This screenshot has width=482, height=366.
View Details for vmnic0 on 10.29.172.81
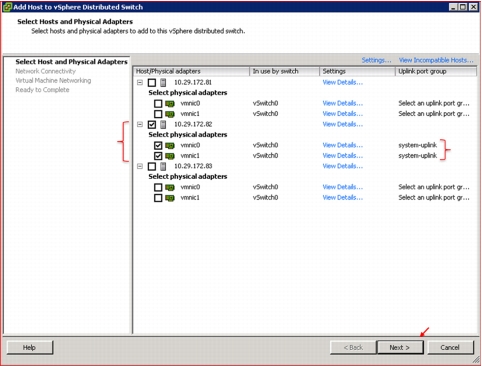(x=343, y=103)
